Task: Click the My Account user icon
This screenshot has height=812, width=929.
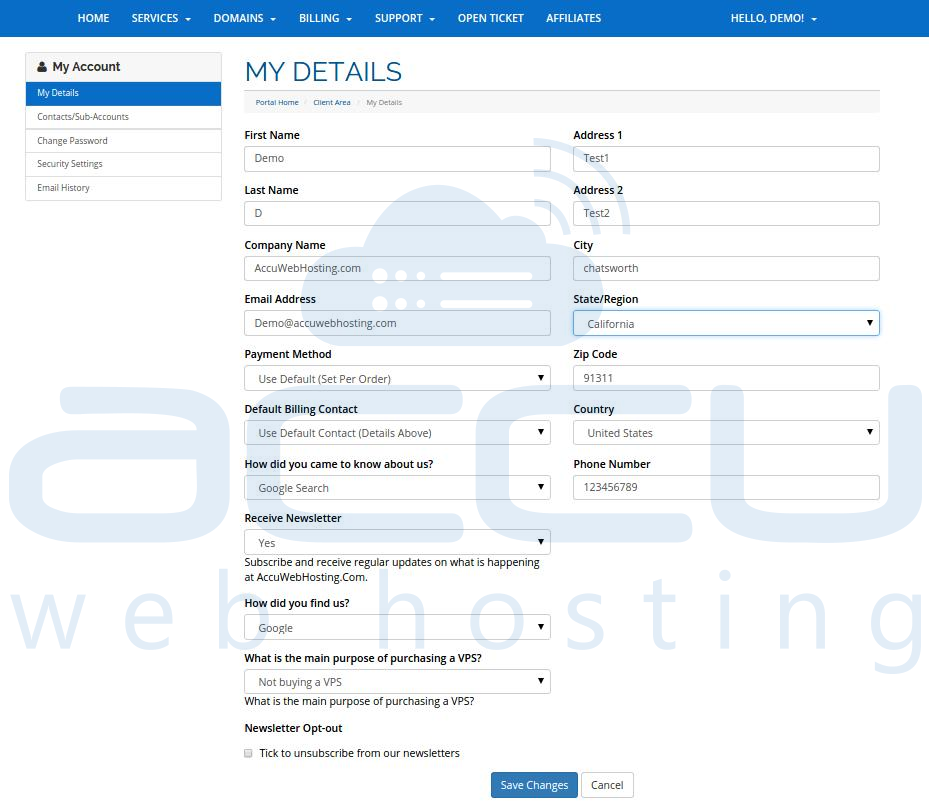Action: [x=41, y=67]
